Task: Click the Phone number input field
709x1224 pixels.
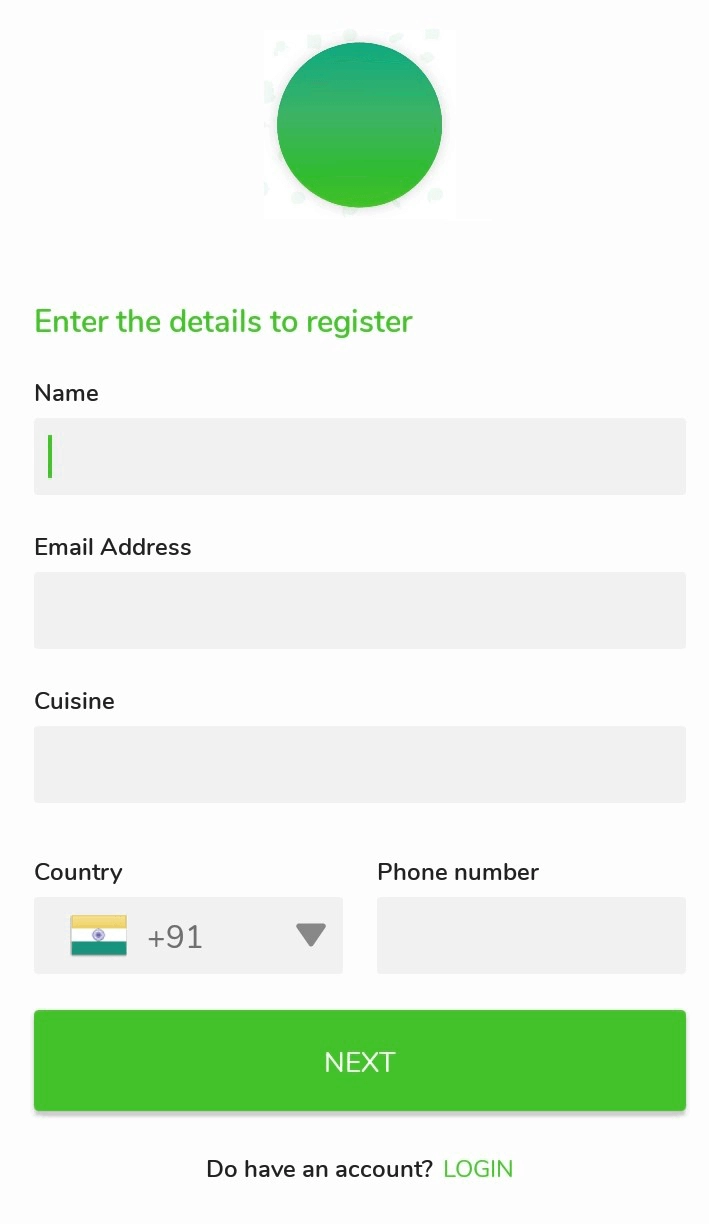Action: point(530,935)
